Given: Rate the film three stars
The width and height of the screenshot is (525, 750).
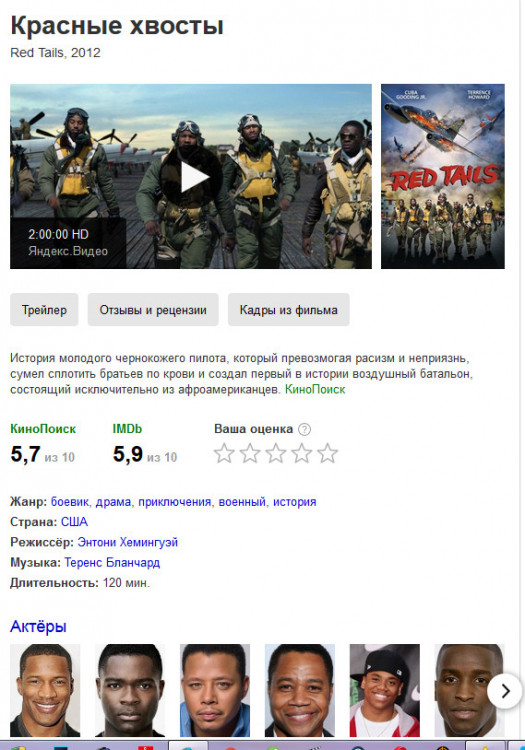Looking at the screenshot, I should 276,453.
